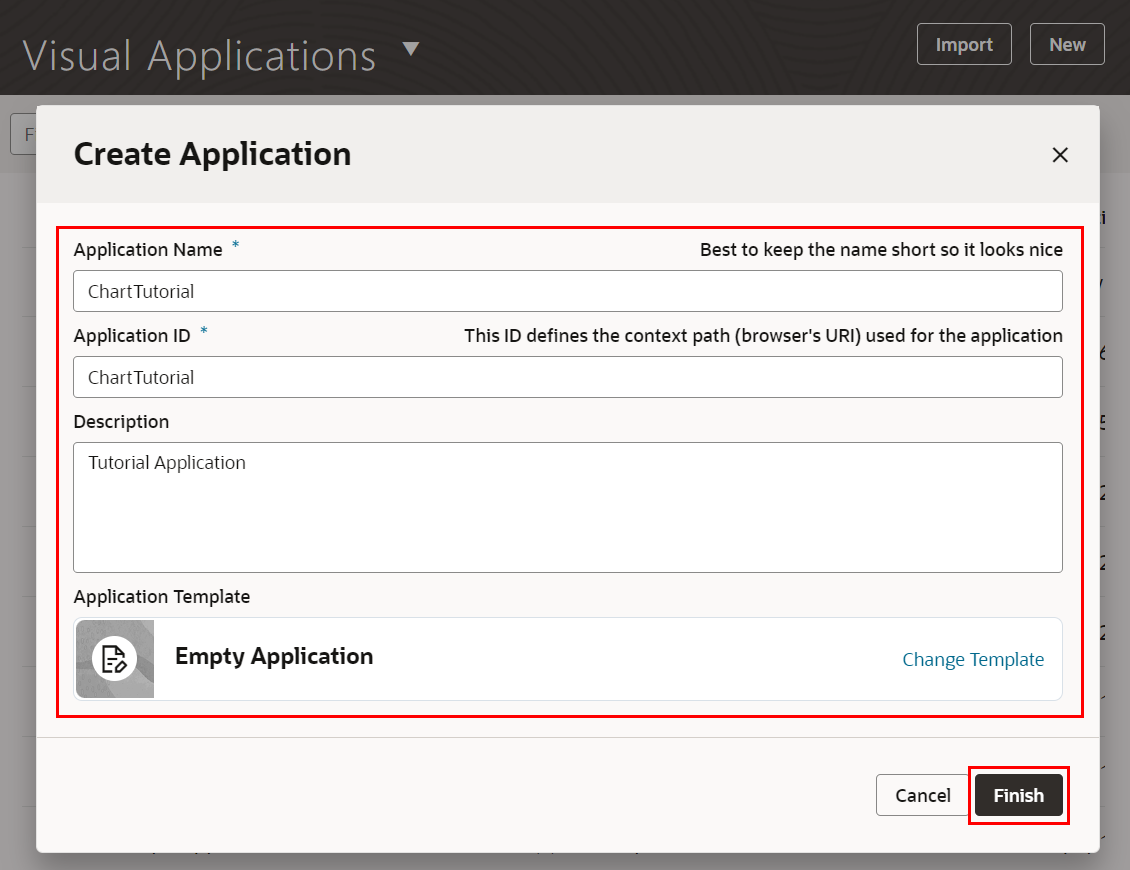Click into the Application ID field
Image resolution: width=1130 pixels, height=870 pixels.
[567, 377]
